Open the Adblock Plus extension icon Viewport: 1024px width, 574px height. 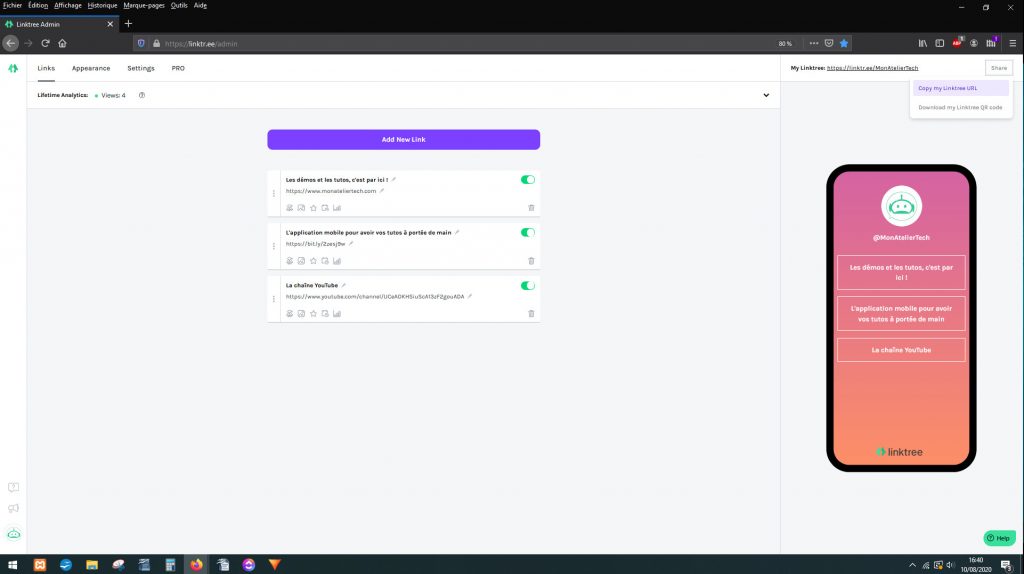tap(957, 43)
